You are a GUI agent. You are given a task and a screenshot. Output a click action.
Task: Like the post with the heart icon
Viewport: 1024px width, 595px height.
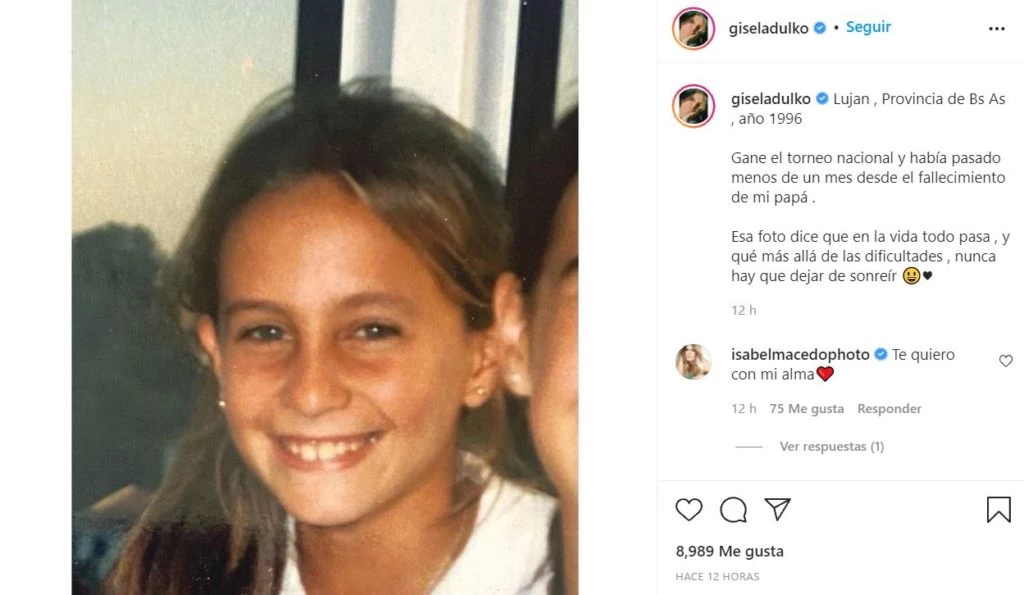pyautogui.click(x=688, y=509)
